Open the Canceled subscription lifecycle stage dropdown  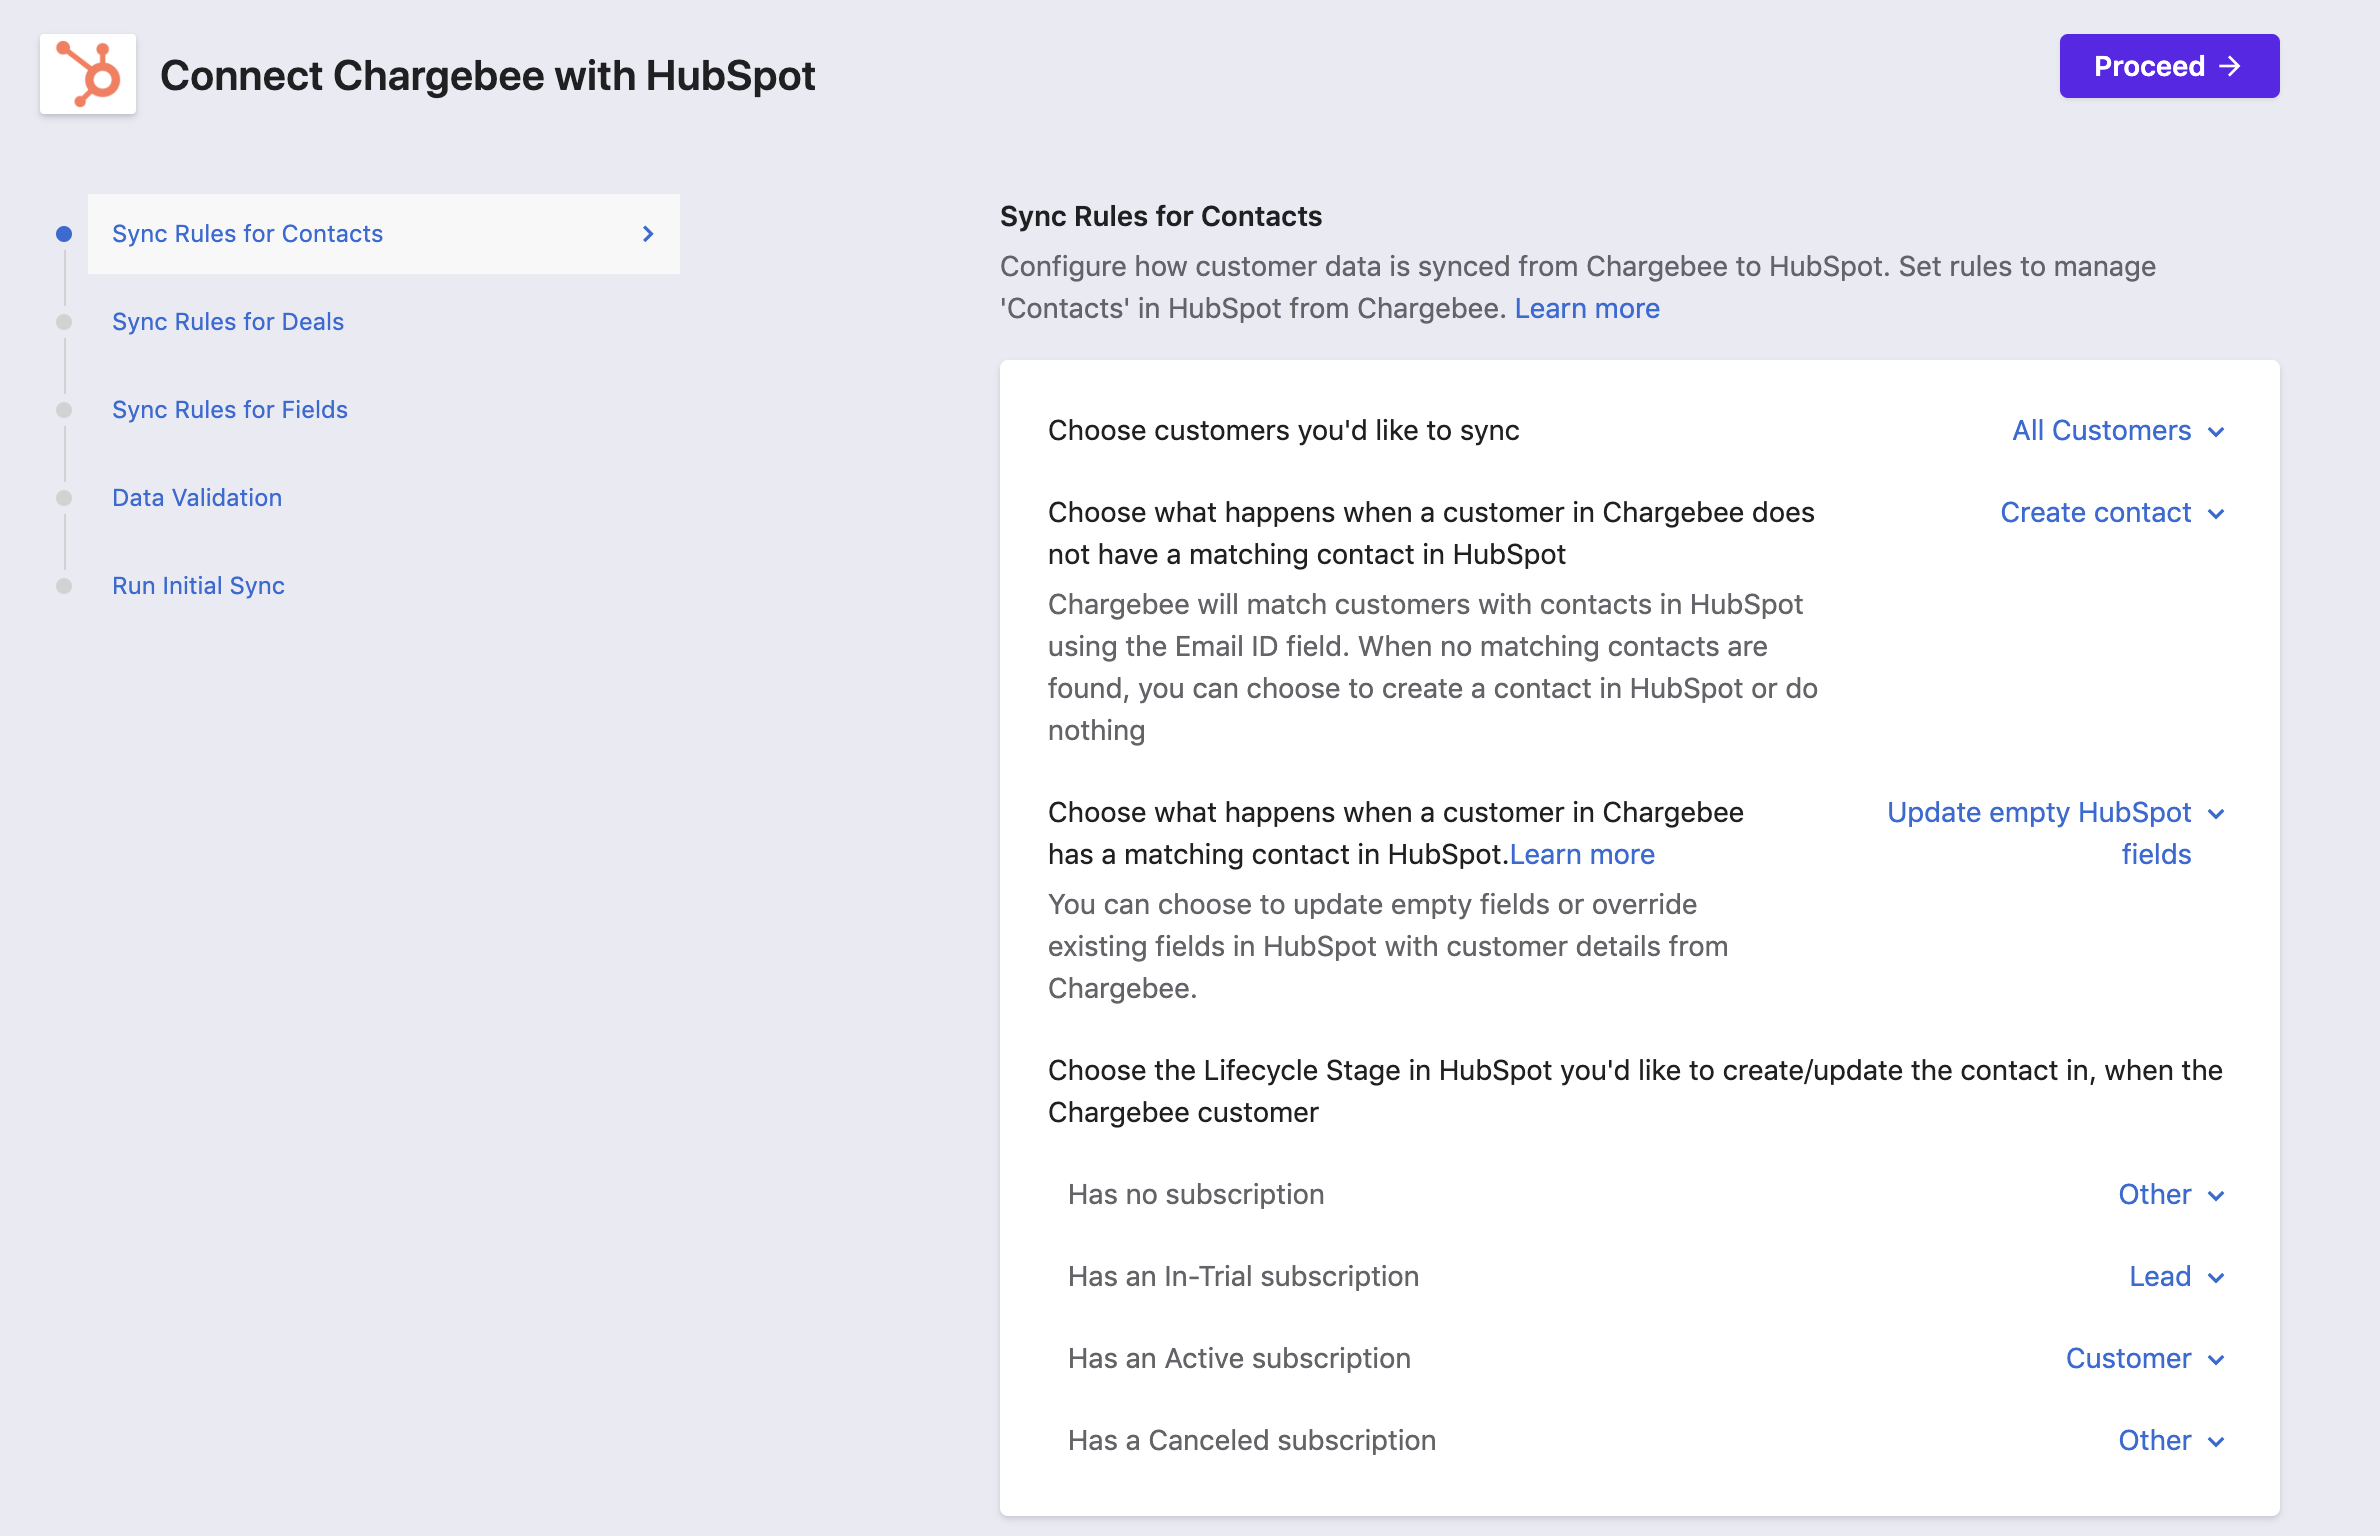(x=2171, y=1441)
